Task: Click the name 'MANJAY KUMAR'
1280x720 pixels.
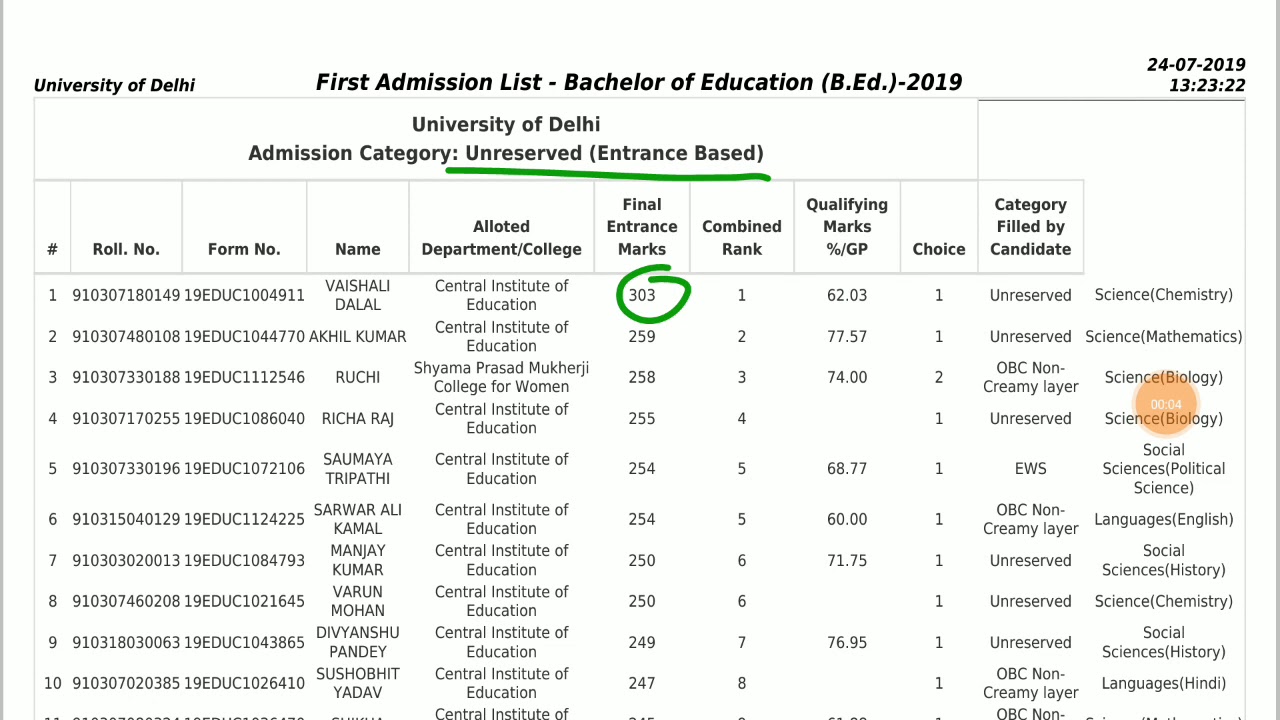Action: coord(358,560)
